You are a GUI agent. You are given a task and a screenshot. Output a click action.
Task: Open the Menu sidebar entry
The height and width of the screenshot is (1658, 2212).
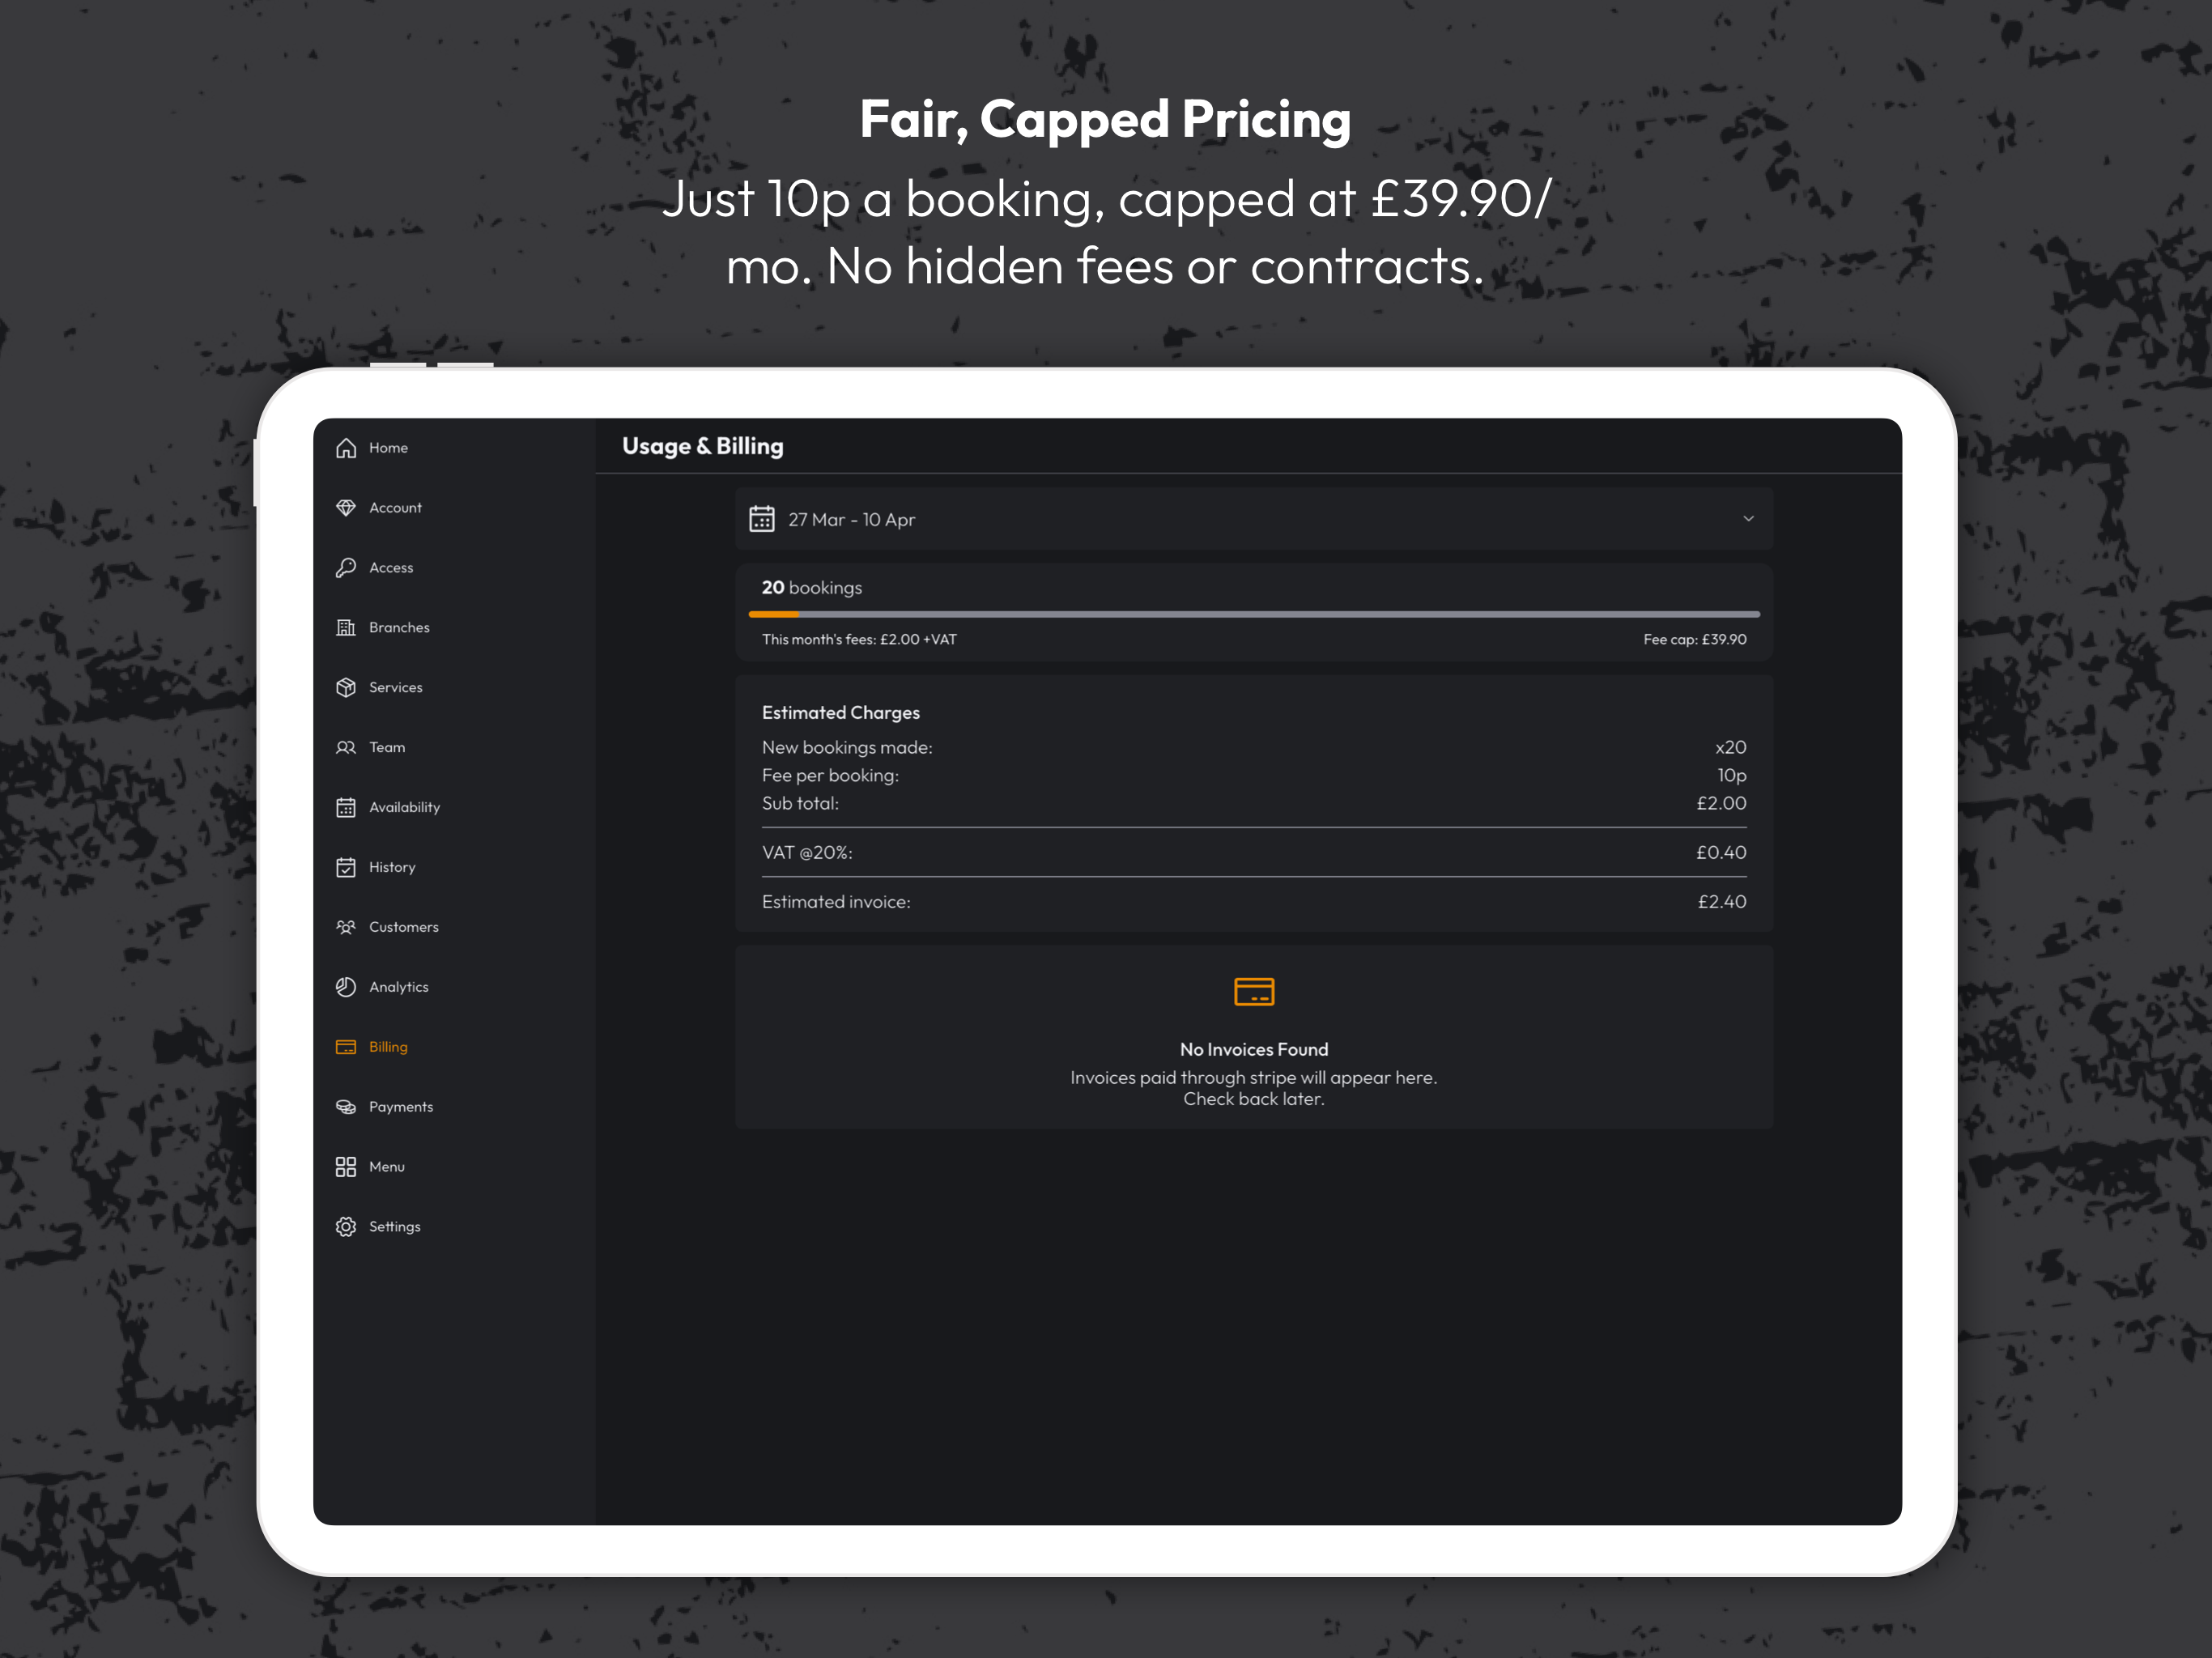371,1167
